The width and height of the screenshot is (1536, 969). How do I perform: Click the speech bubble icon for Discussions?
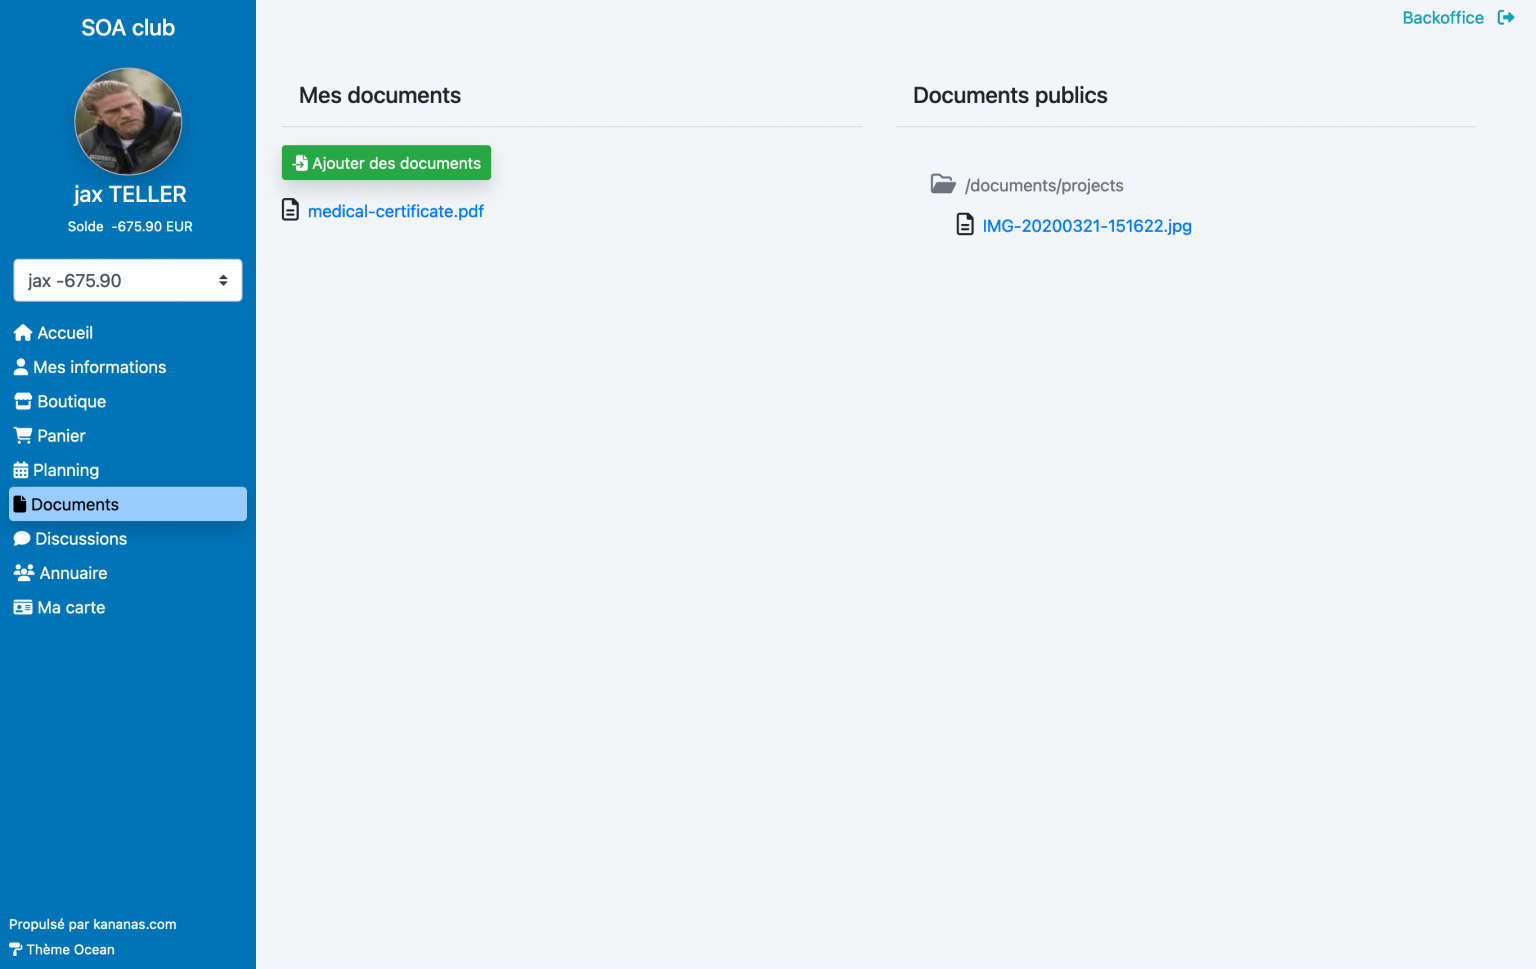coord(22,539)
